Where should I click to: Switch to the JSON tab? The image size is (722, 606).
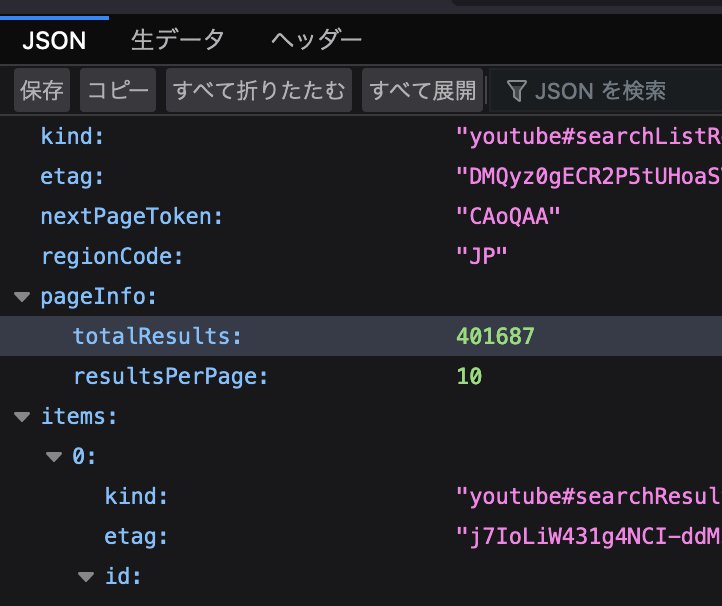click(54, 40)
